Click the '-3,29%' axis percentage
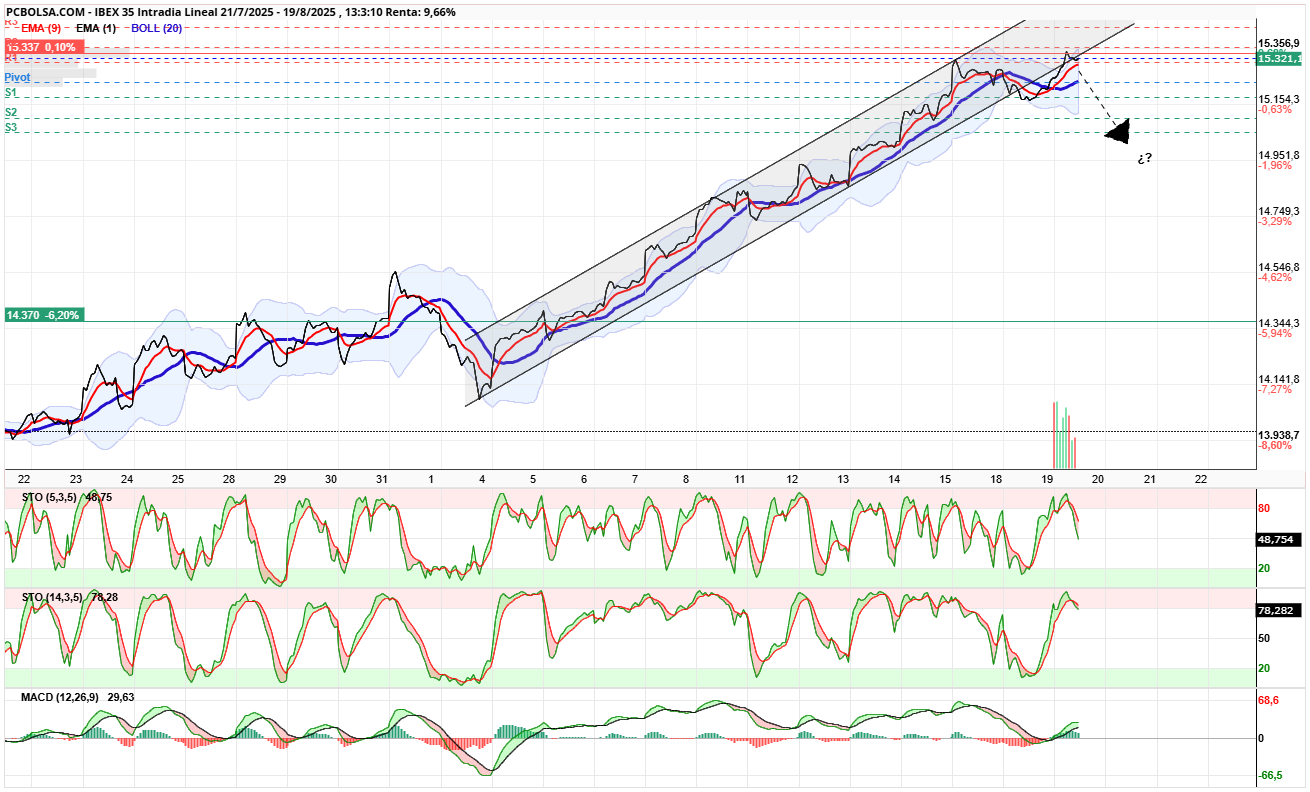 coord(1274,221)
